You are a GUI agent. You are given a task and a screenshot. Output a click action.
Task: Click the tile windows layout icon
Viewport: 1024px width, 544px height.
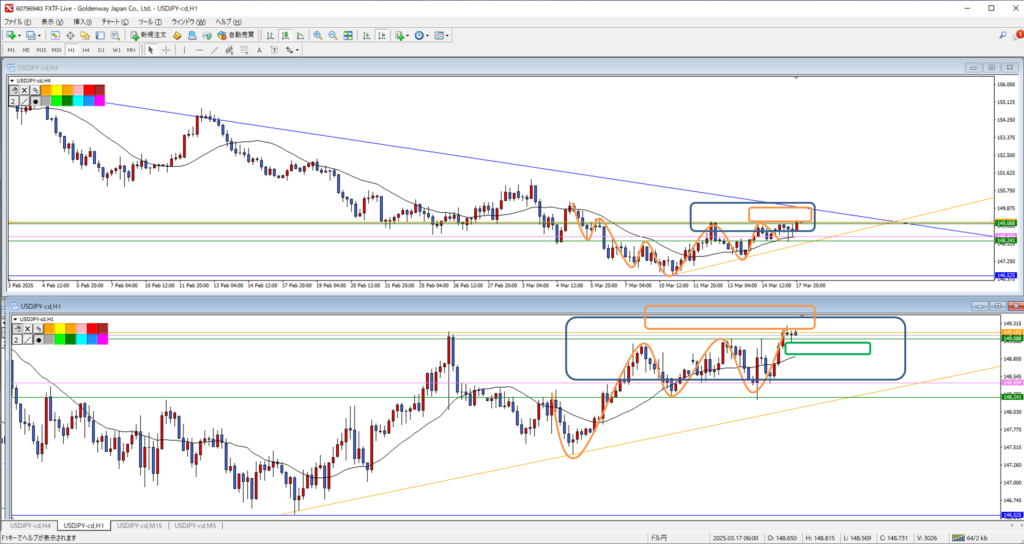(347, 35)
